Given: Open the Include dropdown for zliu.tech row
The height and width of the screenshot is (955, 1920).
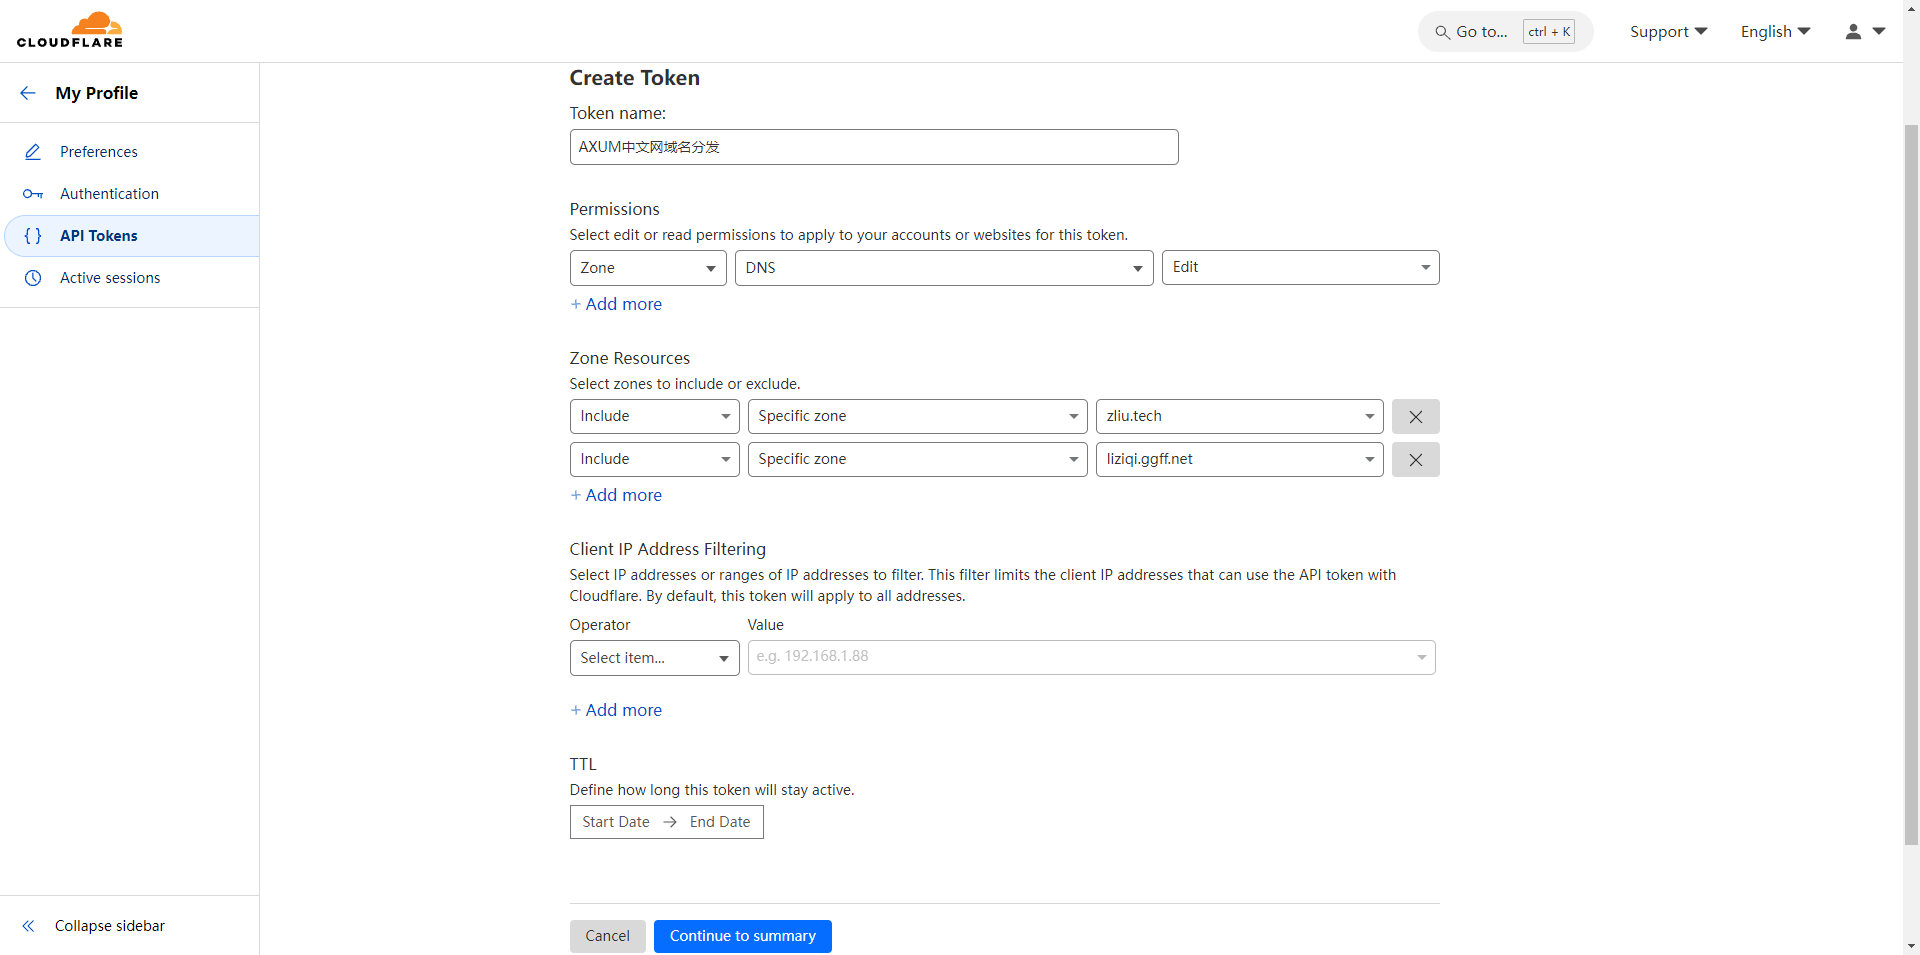Looking at the screenshot, I should 654,416.
